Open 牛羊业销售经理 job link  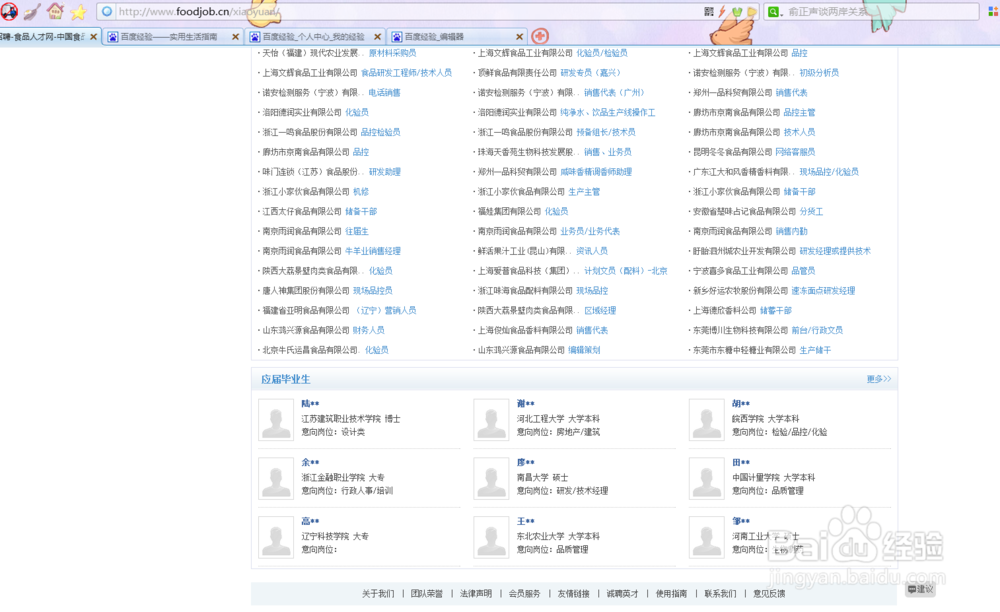(373, 251)
